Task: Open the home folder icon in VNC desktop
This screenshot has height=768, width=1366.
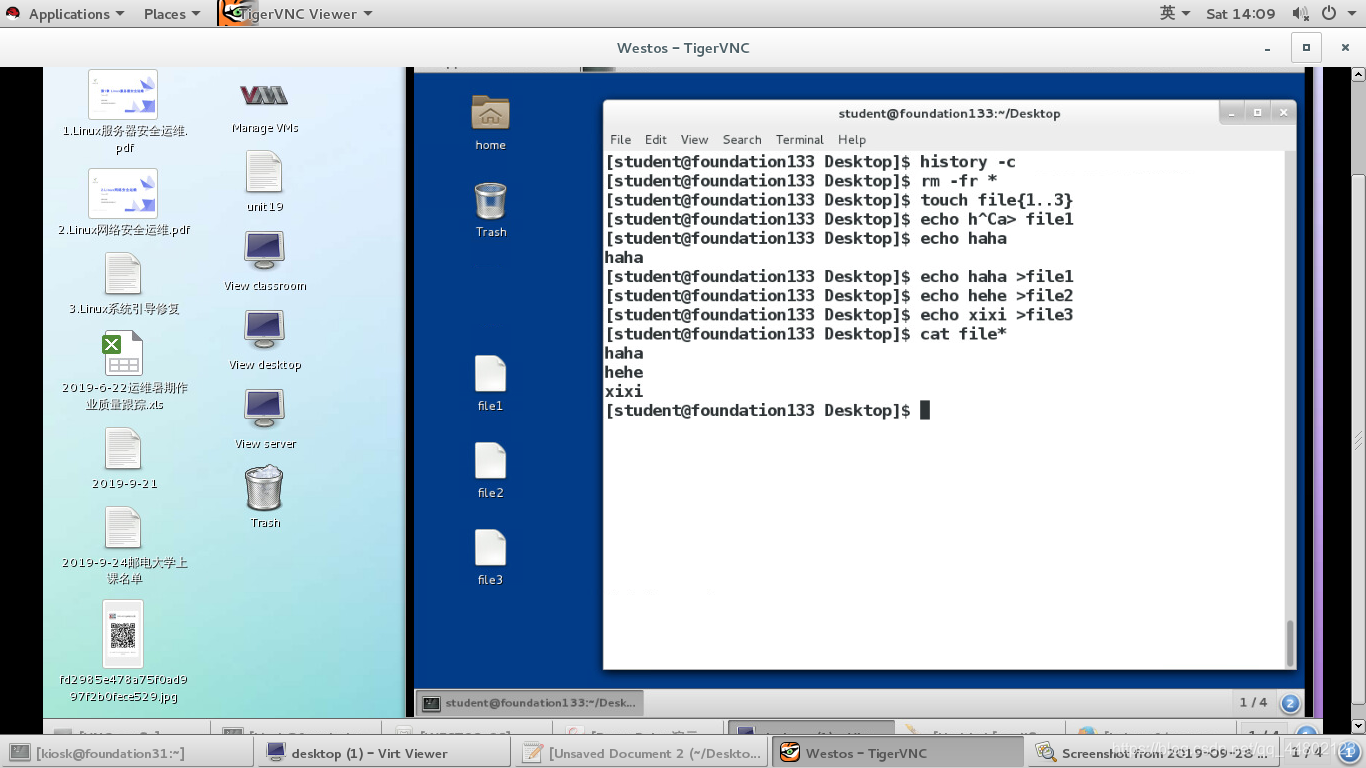Action: pyautogui.click(x=490, y=113)
